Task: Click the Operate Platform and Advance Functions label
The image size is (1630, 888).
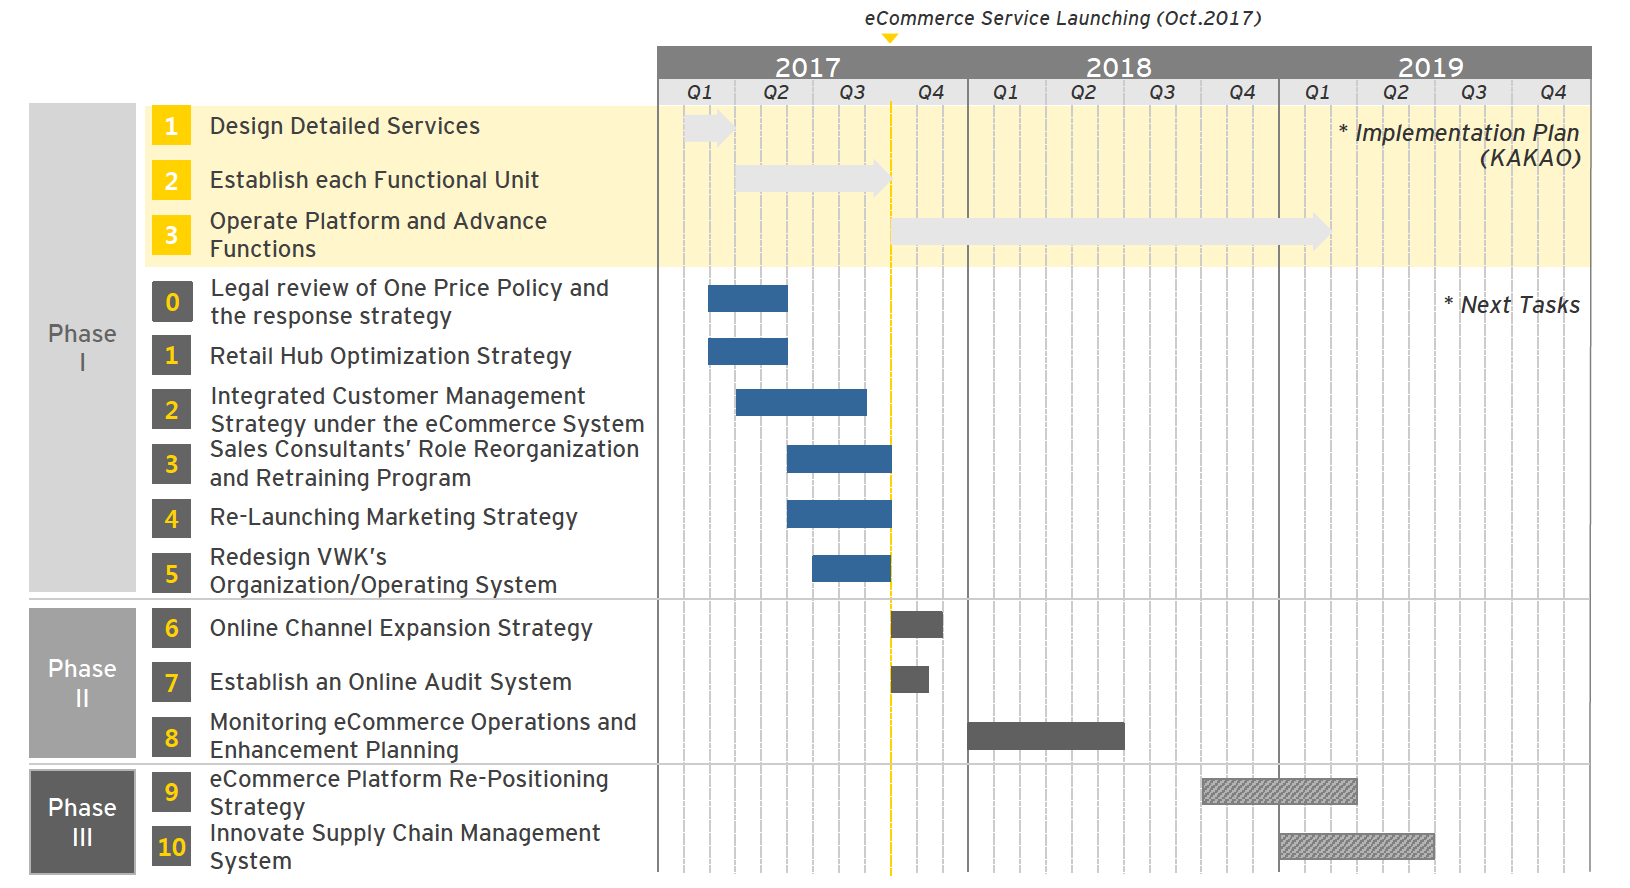Action: pyautogui.click(x=378, y=235)
